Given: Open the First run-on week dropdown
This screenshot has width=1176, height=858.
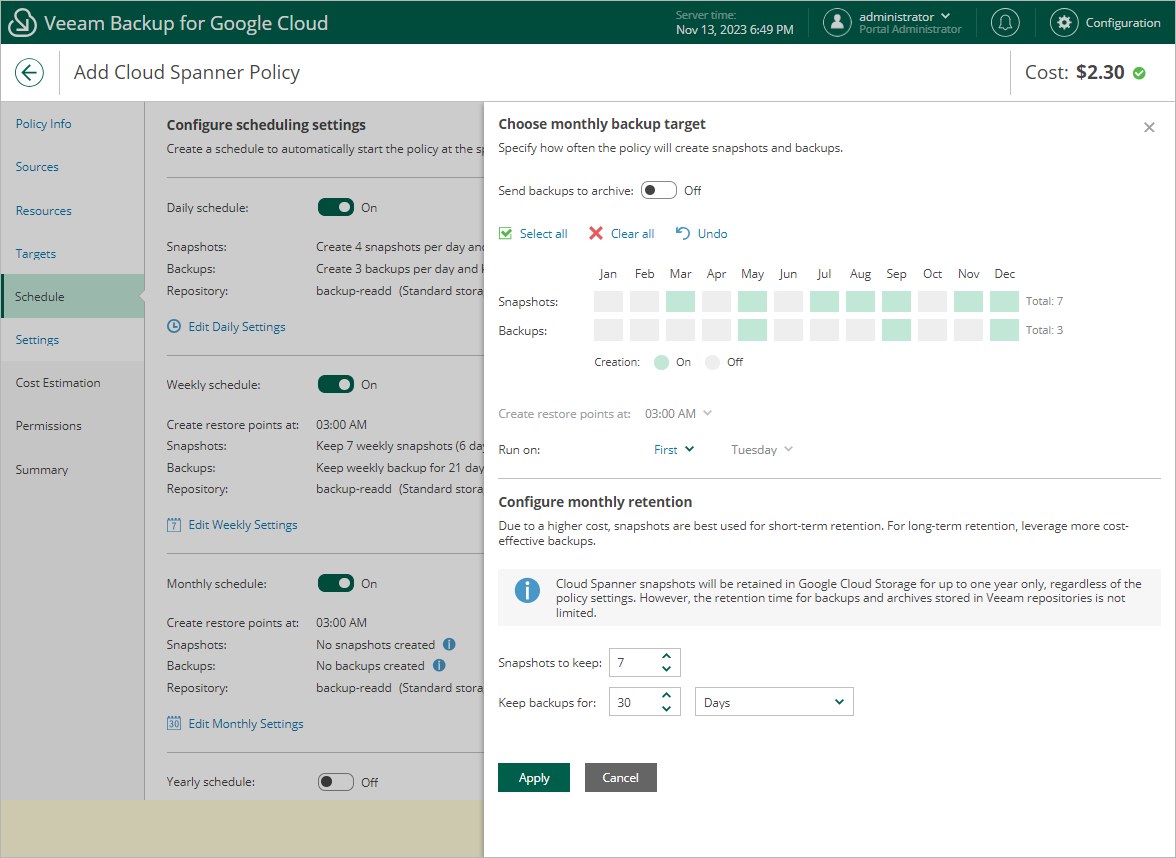Looking at the screenshot, I should 674,449.
